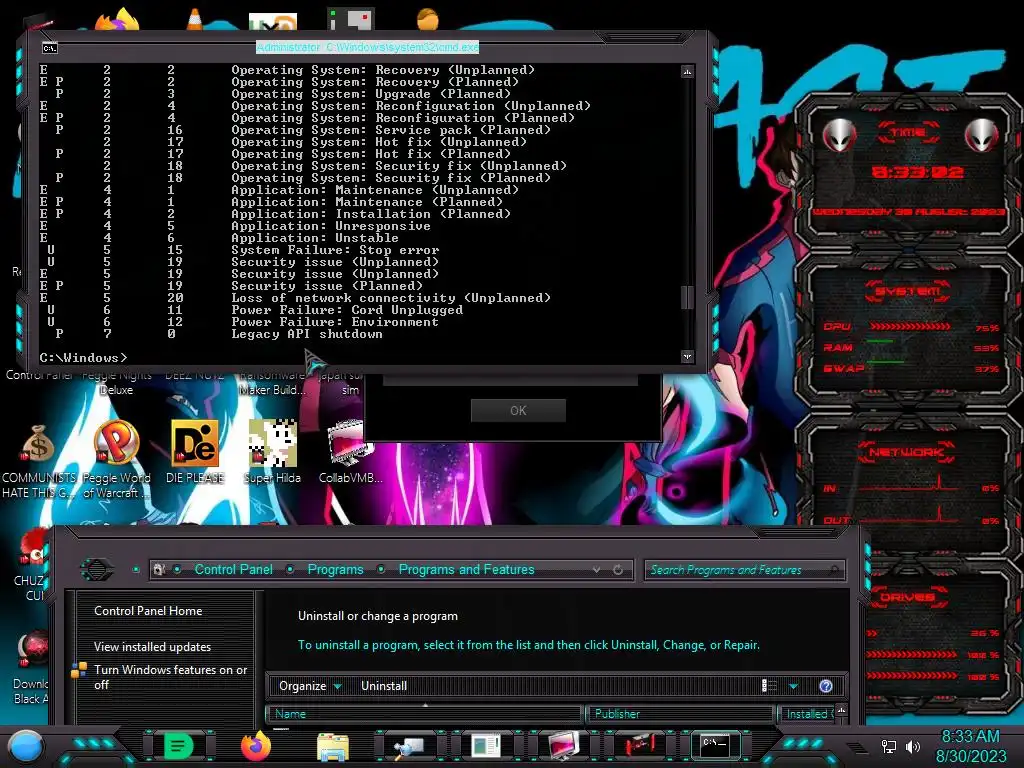1024x768 pixels.
Task: Click the cmd window title bar icon
Action: 50,48
